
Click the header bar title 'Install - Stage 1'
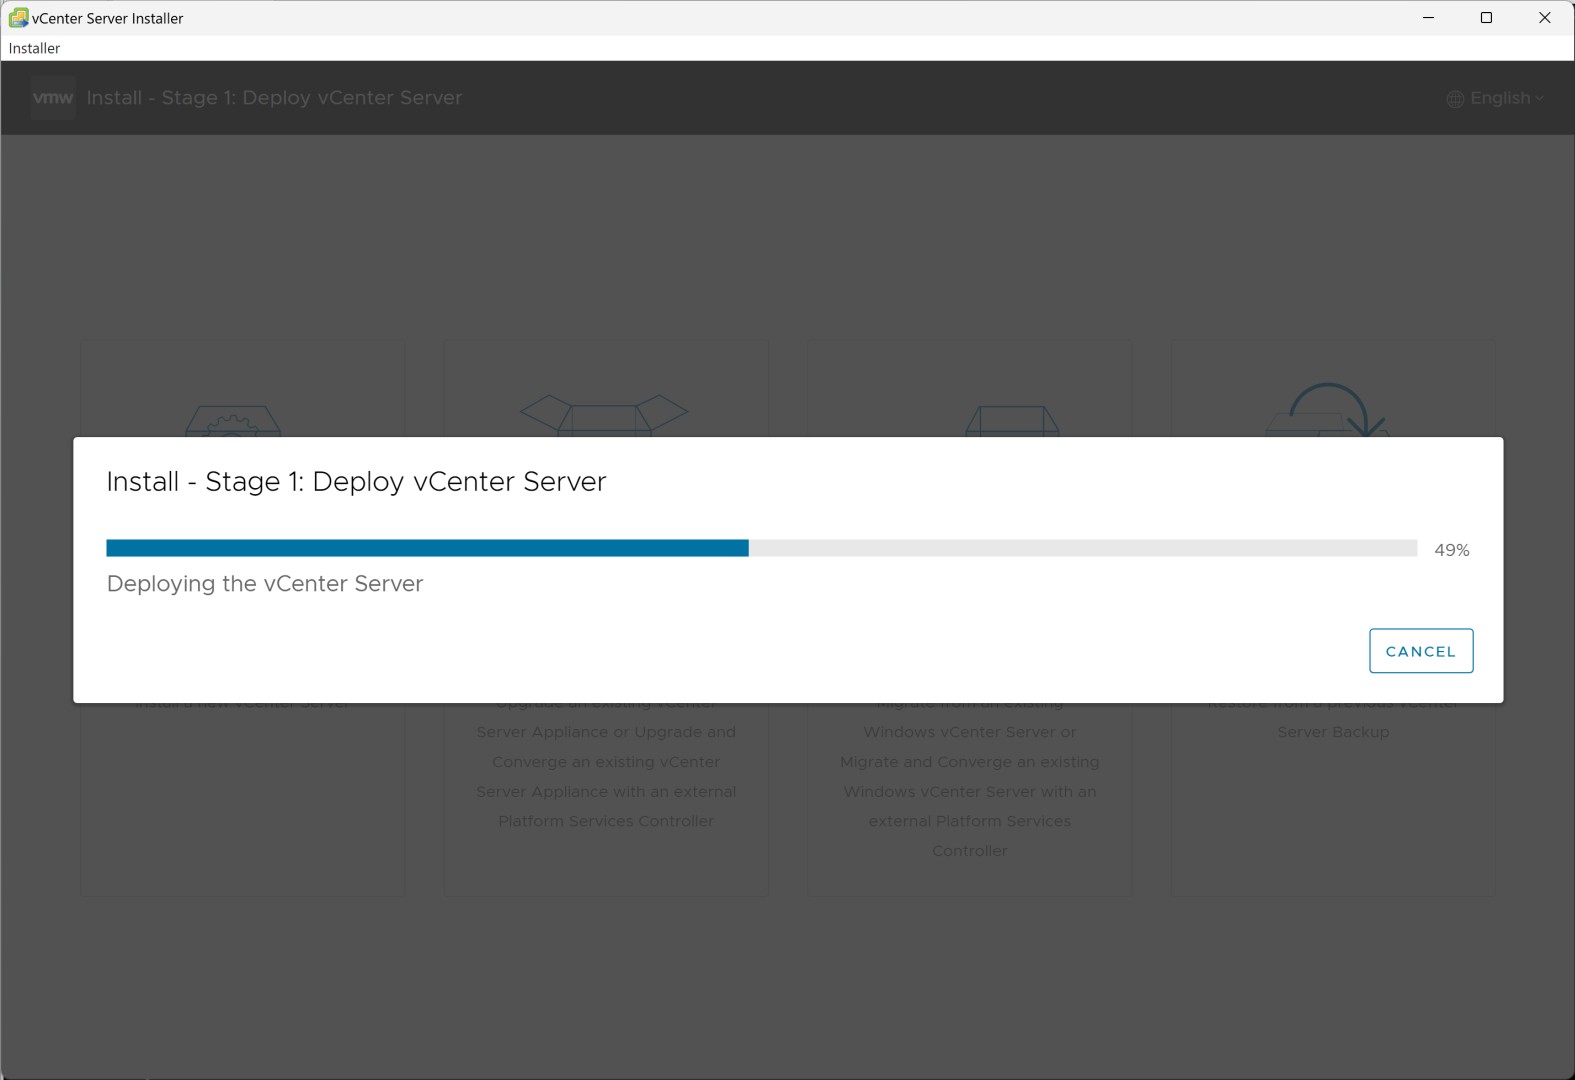(x=274, y=98)
